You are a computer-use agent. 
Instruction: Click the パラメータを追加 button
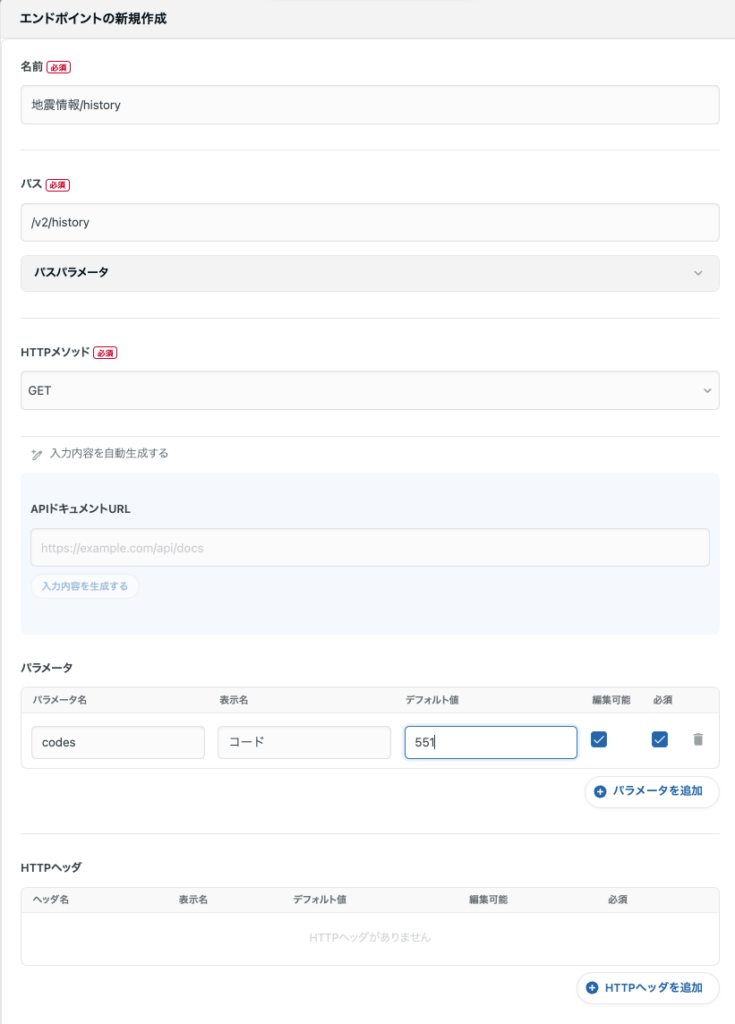point(652,791)
